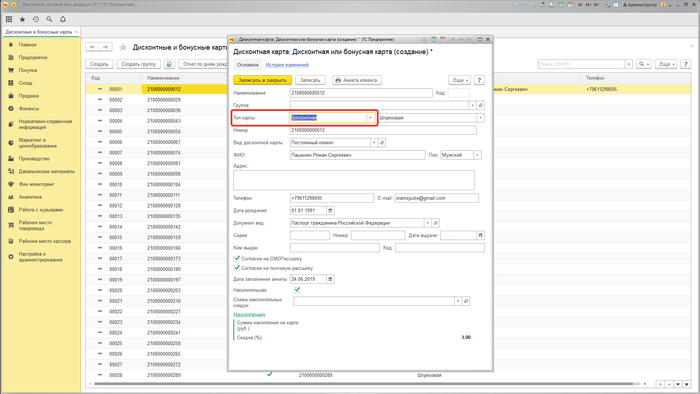Toggle Согласие на почтовую рассылку checkbox
700x394 pixels.
(x=237, y=268)
